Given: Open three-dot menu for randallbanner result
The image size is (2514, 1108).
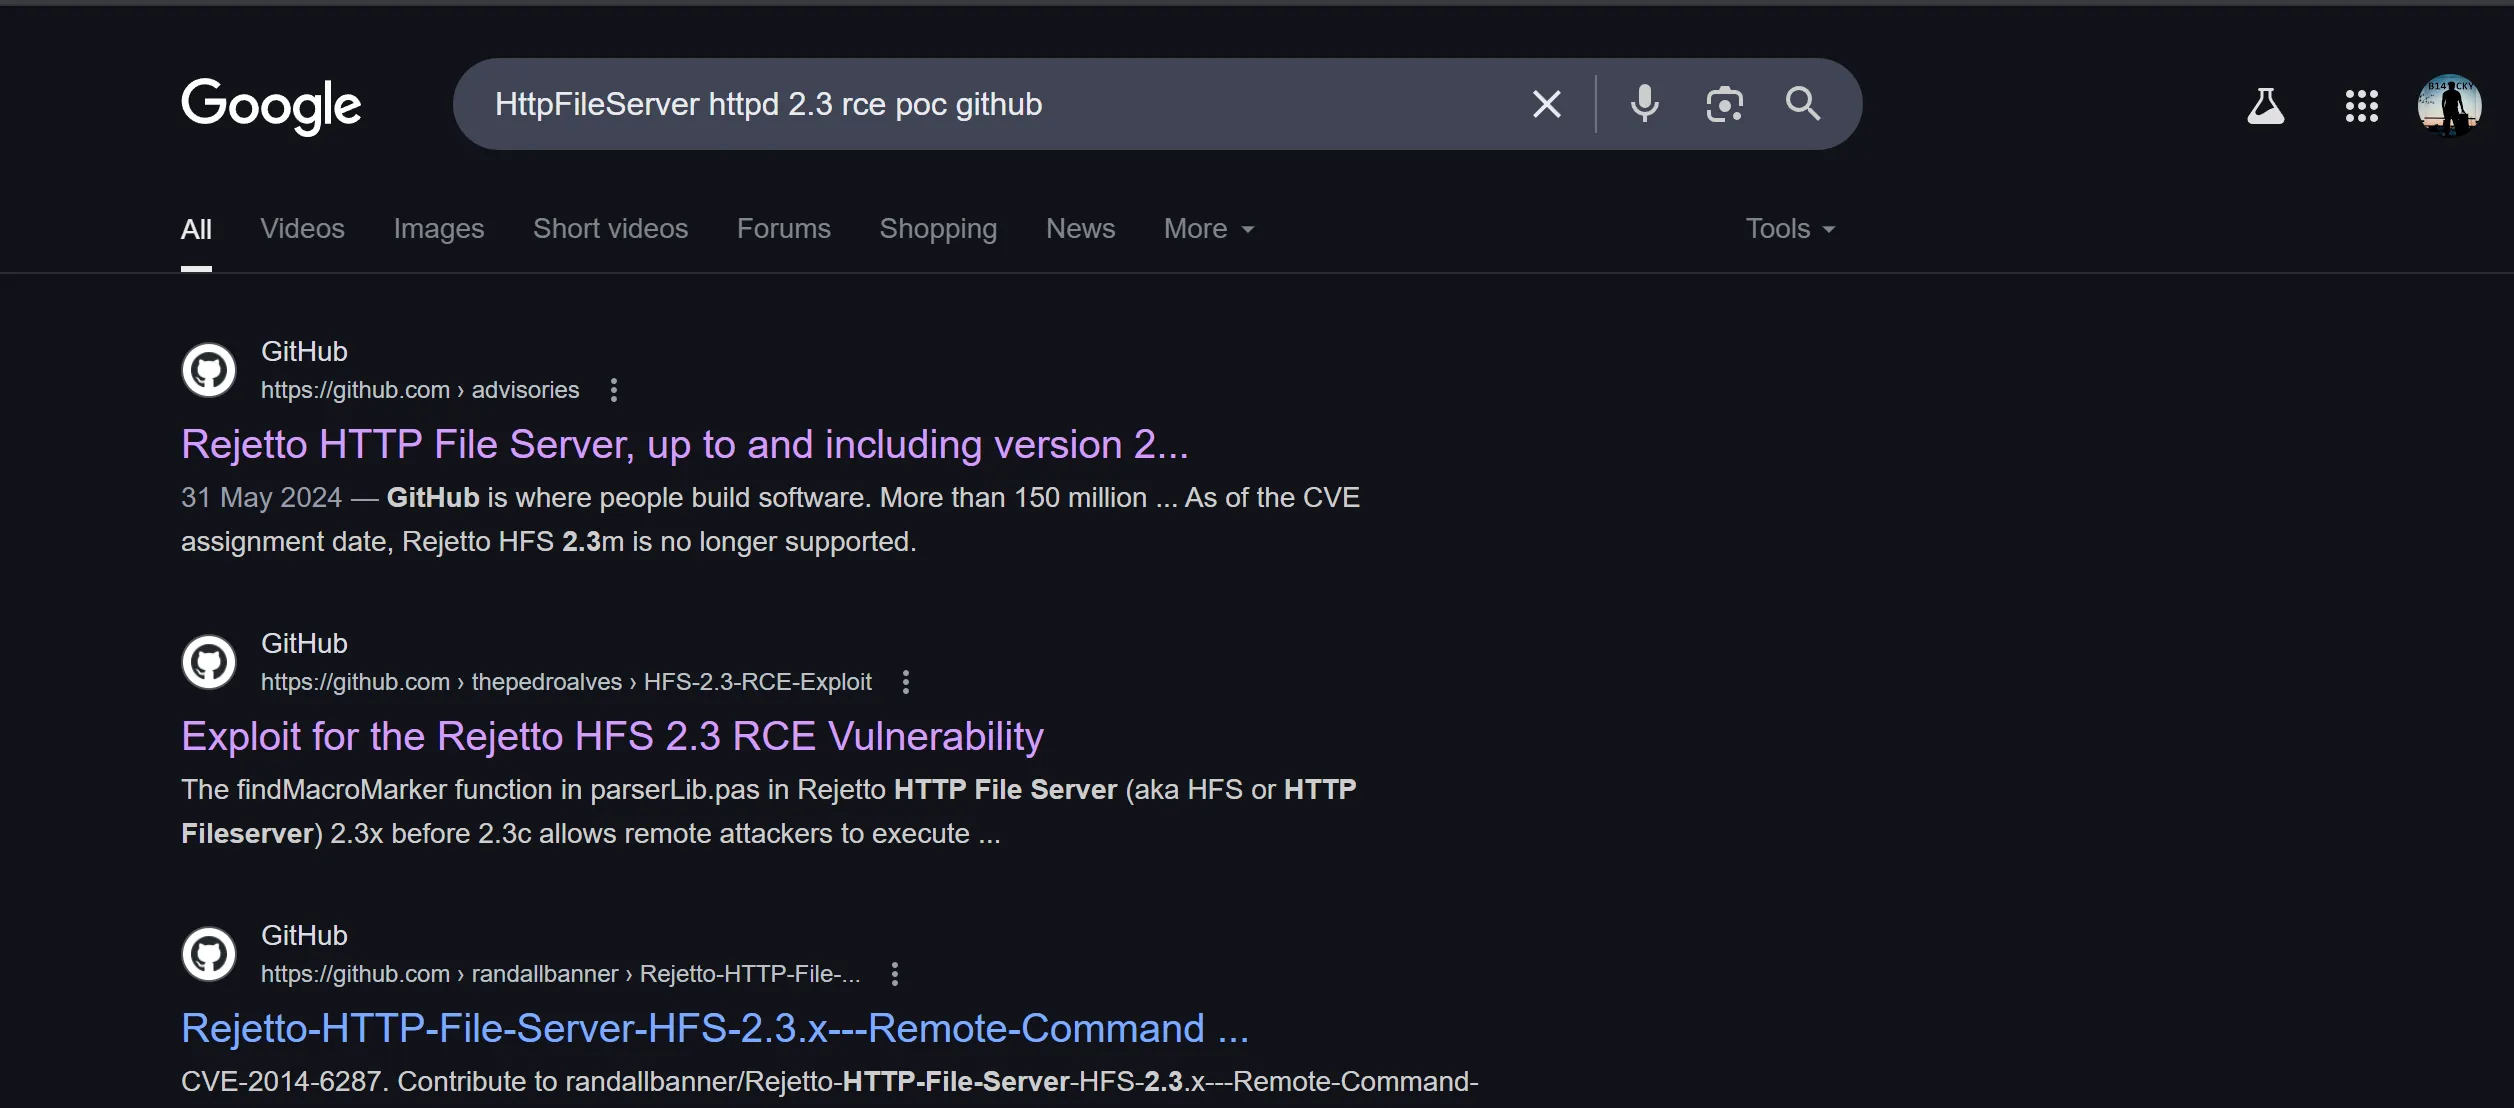Looking at the screenshot, I should pyautogui.click(x=895, y=974).
